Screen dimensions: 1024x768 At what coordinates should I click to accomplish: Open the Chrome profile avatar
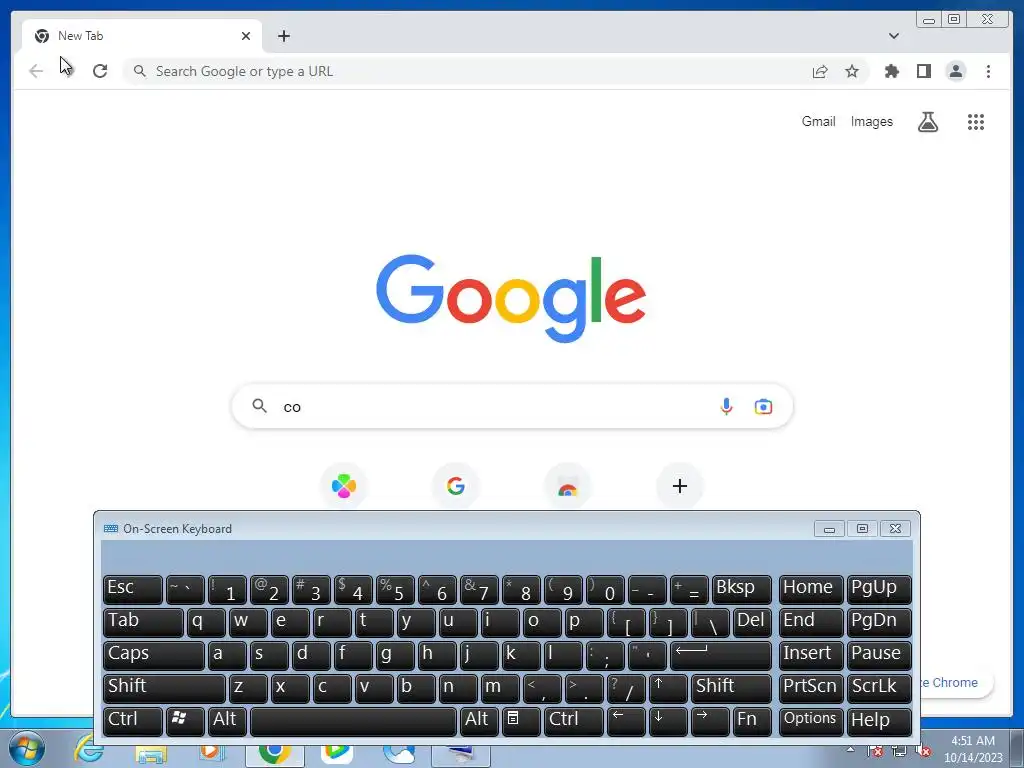955,71
